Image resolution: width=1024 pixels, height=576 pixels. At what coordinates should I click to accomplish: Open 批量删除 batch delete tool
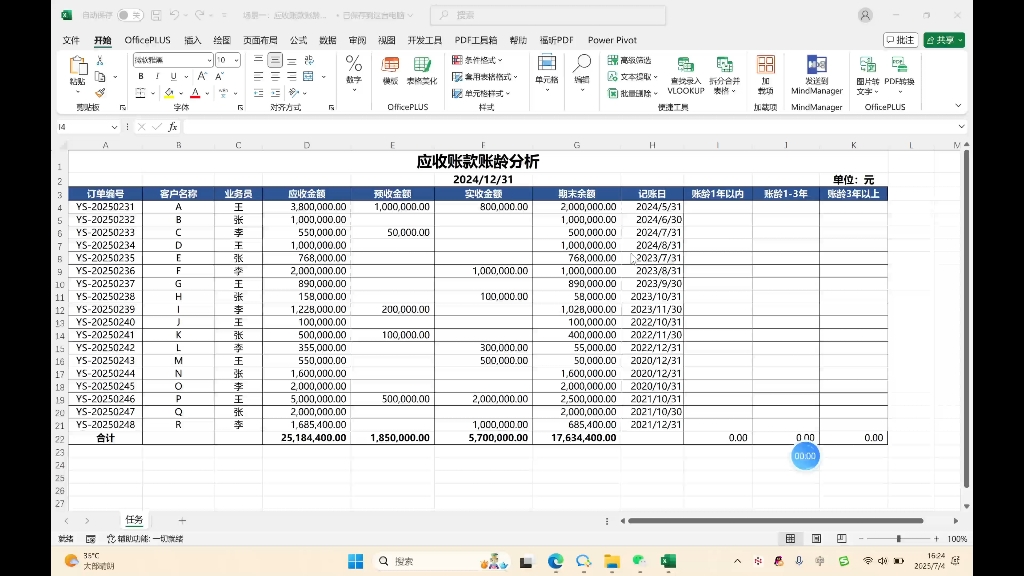[x=632, y=93]
